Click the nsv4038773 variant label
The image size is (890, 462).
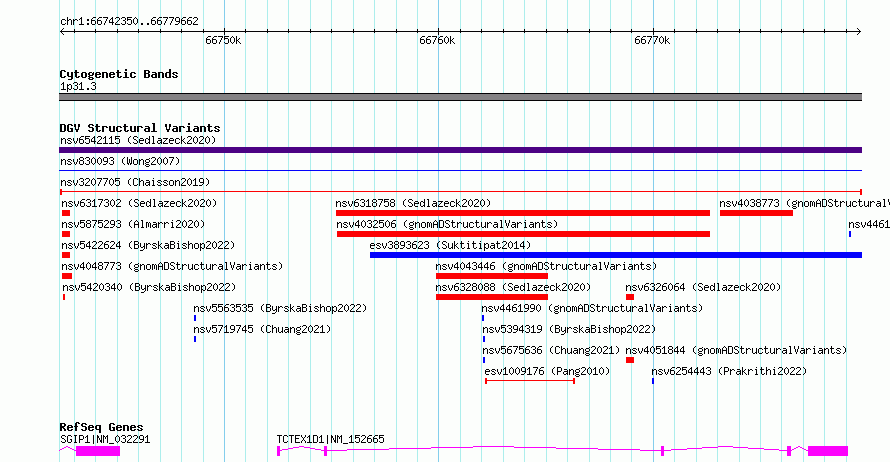click(804, 203)
